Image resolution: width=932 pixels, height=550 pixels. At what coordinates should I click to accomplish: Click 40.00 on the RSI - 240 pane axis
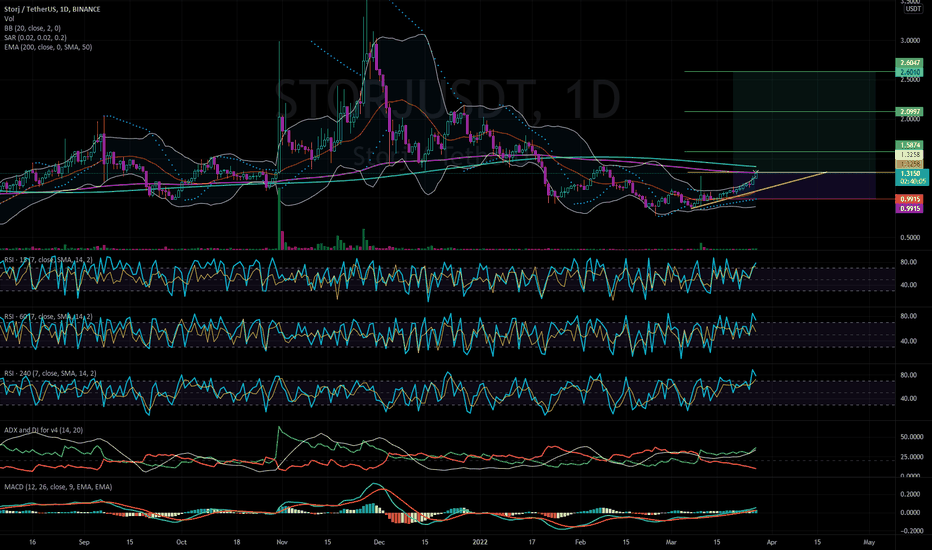click(x=908, y=399)
